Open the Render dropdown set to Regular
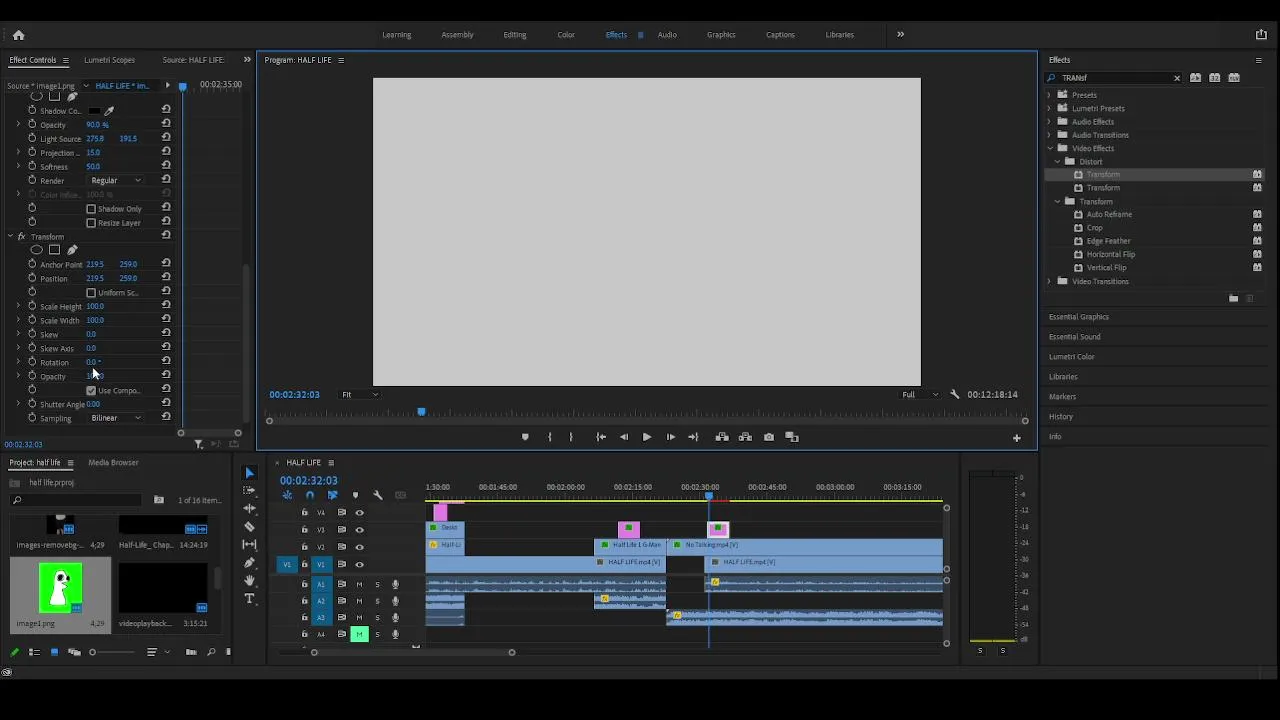Screen dimensions: 1280x720 (116, 181)
